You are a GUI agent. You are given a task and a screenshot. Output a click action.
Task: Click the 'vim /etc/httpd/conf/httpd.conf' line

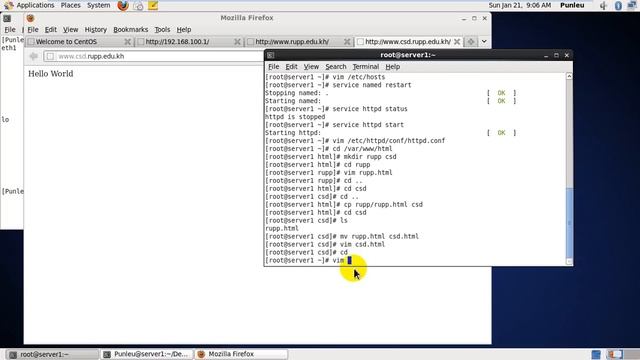pyautogui.click(x=355, y=141)
